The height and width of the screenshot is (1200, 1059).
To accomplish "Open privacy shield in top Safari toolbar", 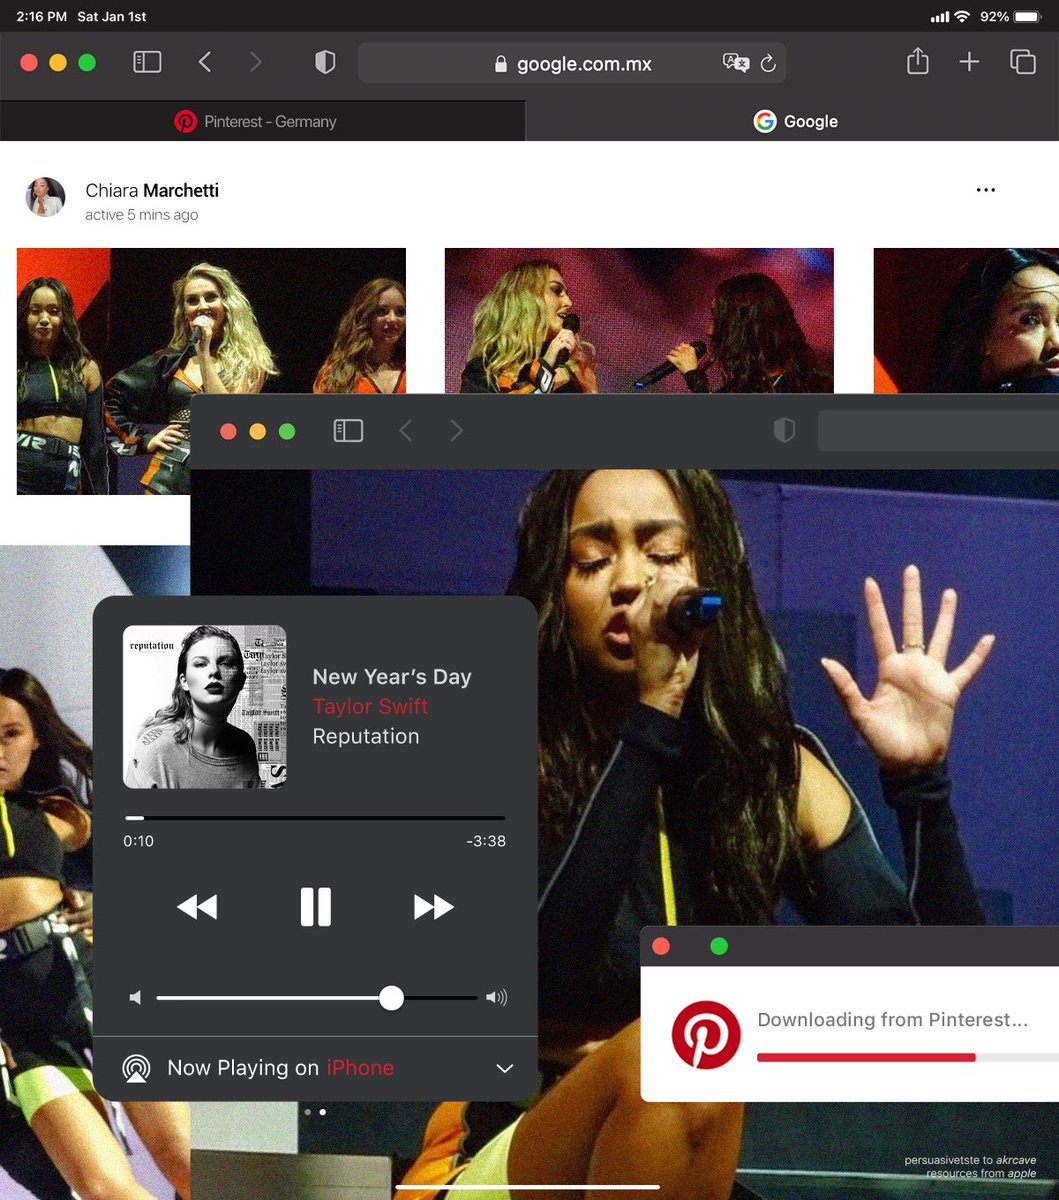I will coord(325,62).
